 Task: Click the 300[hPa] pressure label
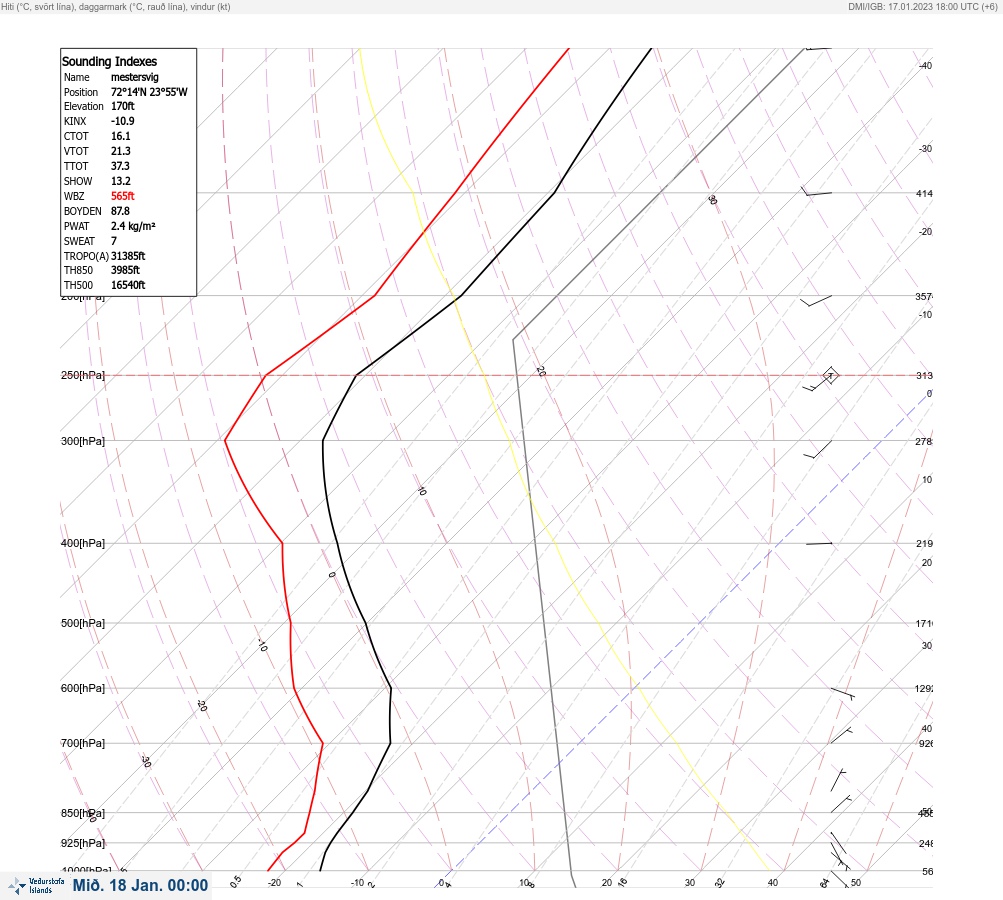83,441
